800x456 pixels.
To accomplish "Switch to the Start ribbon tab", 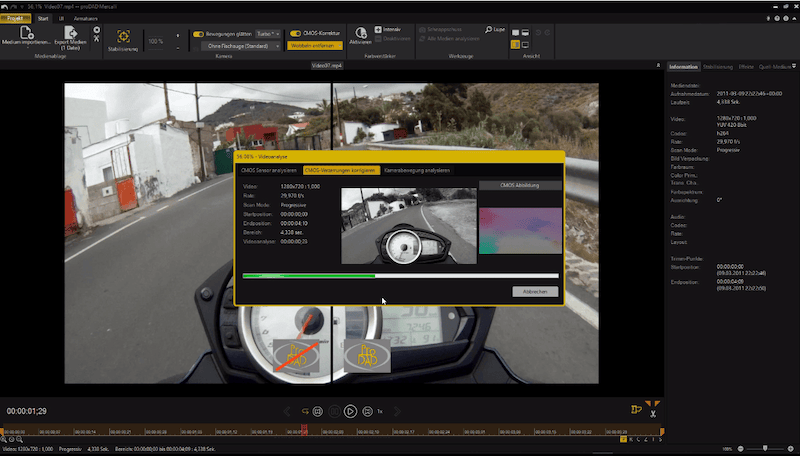I will coord(41,18).
